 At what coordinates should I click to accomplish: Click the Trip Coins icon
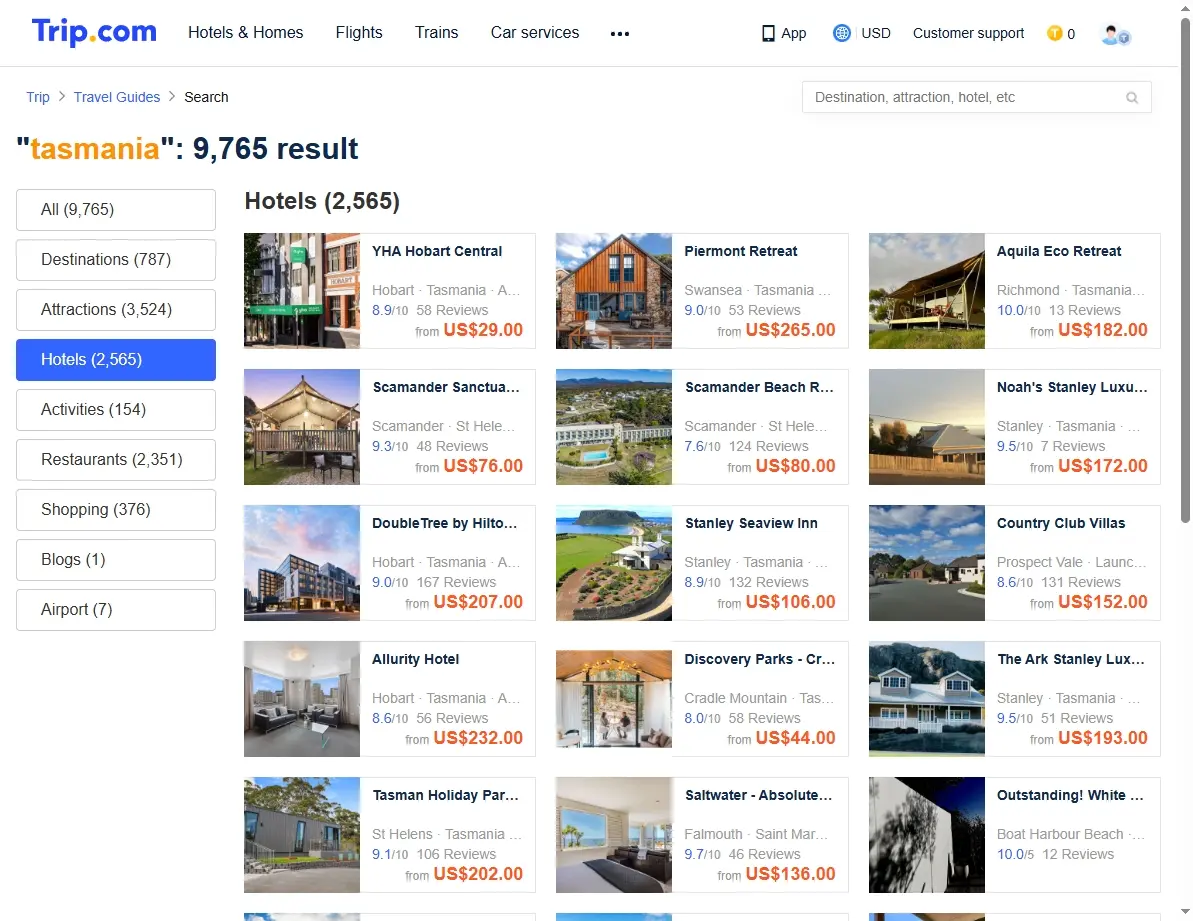(x=1055, y=33)
